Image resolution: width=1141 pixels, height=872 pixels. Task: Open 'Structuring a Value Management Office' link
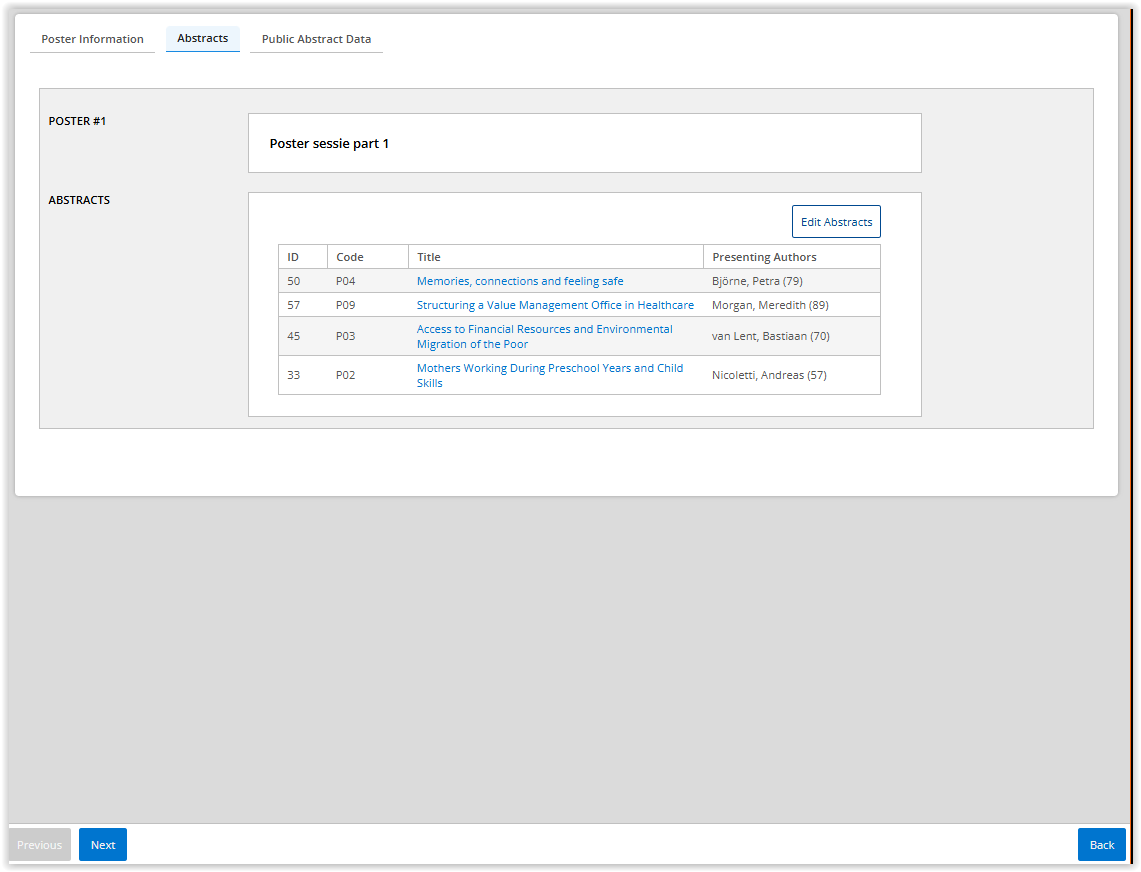click(555, 305)
